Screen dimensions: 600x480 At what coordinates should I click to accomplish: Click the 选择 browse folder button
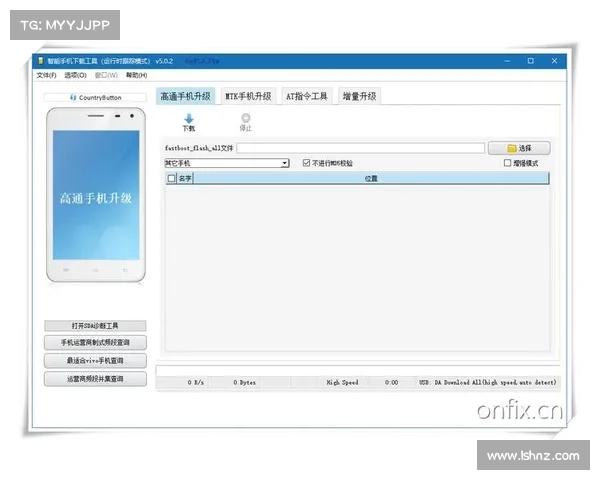[x=519, y=148]
